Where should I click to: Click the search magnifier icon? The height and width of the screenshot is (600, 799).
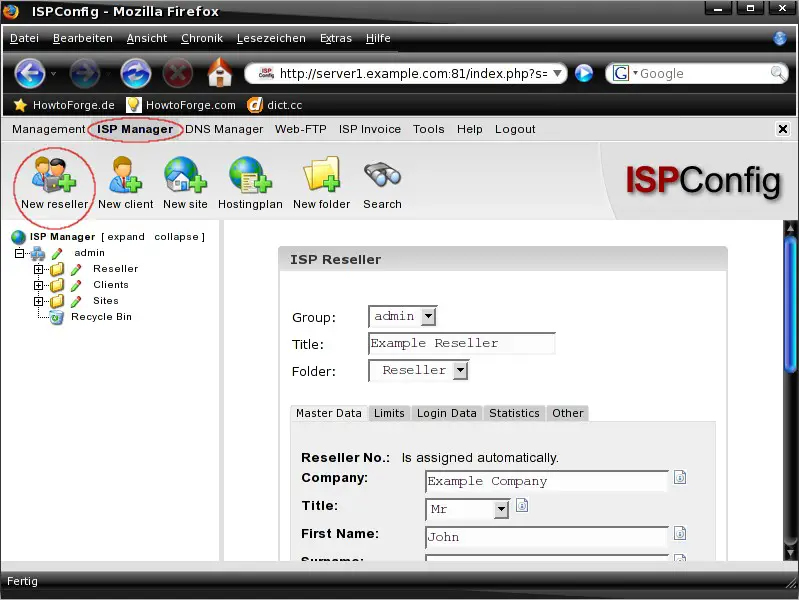(778, 73)
